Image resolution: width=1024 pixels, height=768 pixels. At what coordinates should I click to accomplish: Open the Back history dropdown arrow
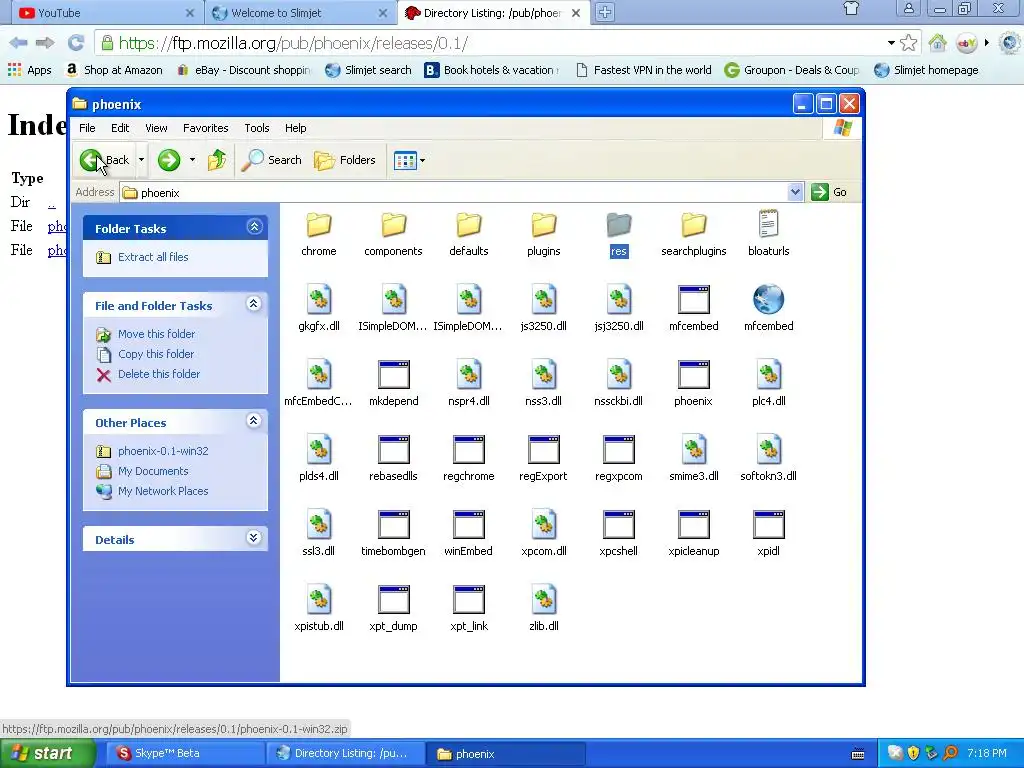pos(141,160)
